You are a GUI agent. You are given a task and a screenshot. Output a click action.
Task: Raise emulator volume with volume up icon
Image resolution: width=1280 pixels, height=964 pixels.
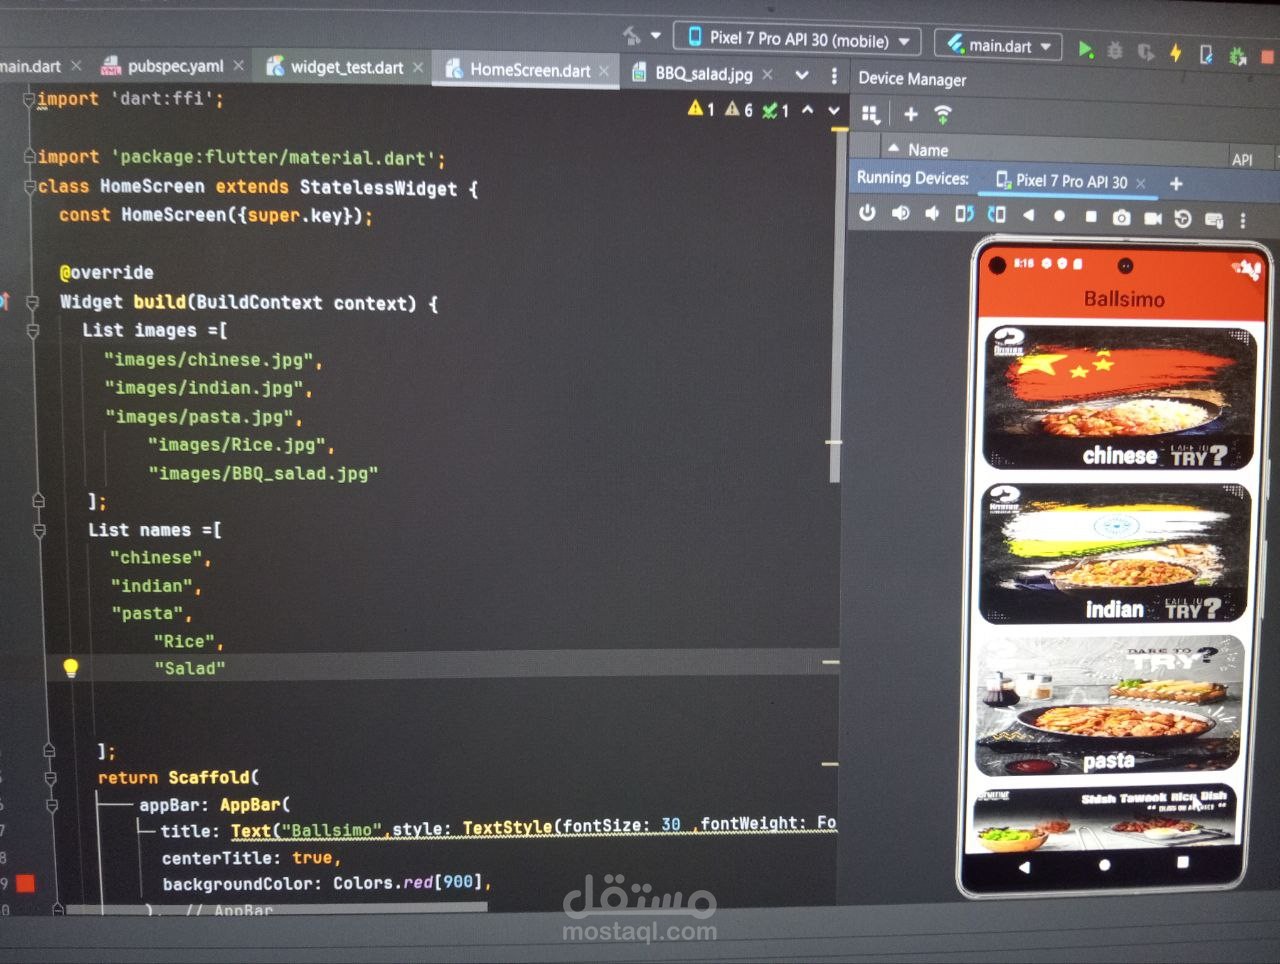click(x=900, y=213)
